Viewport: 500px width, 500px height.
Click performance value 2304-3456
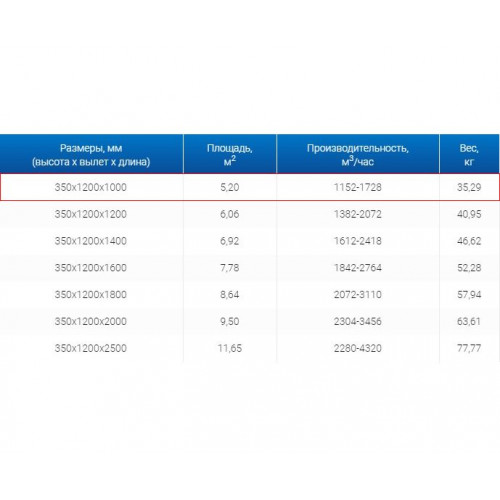(358, 322)
